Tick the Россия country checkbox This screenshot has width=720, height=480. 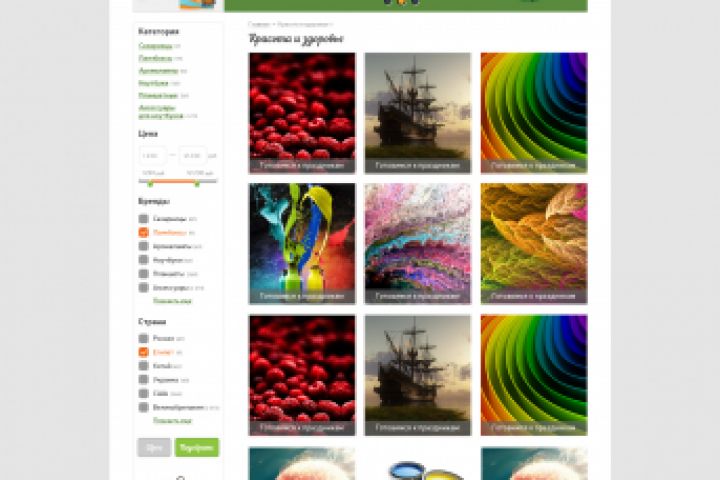143,338
